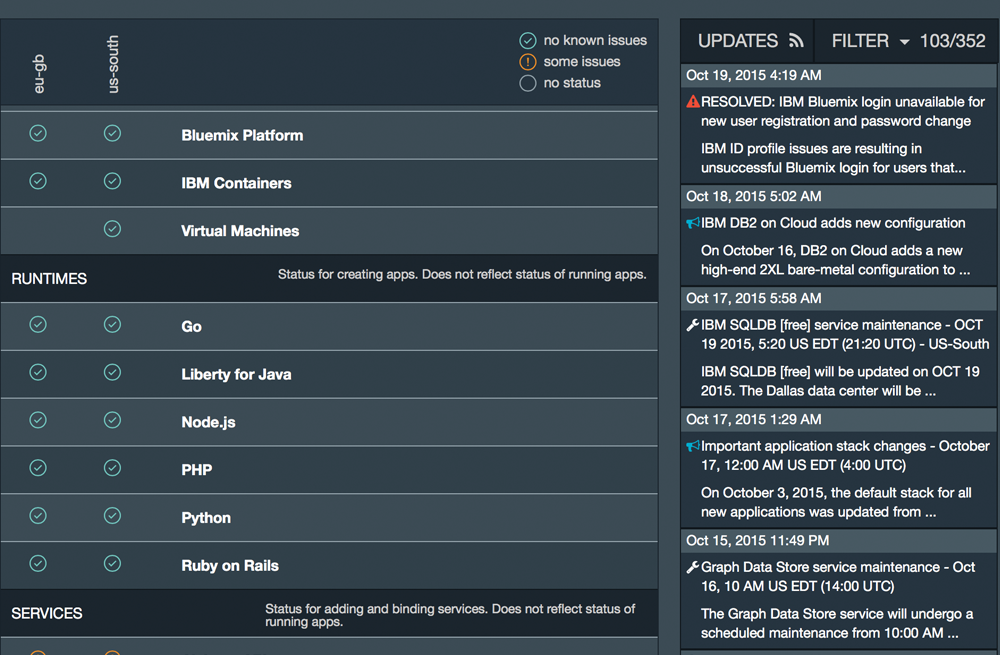Open IBM SQLDB [free] service maintenance update
Screen dimensions: 1000x655
pos(845,334)
